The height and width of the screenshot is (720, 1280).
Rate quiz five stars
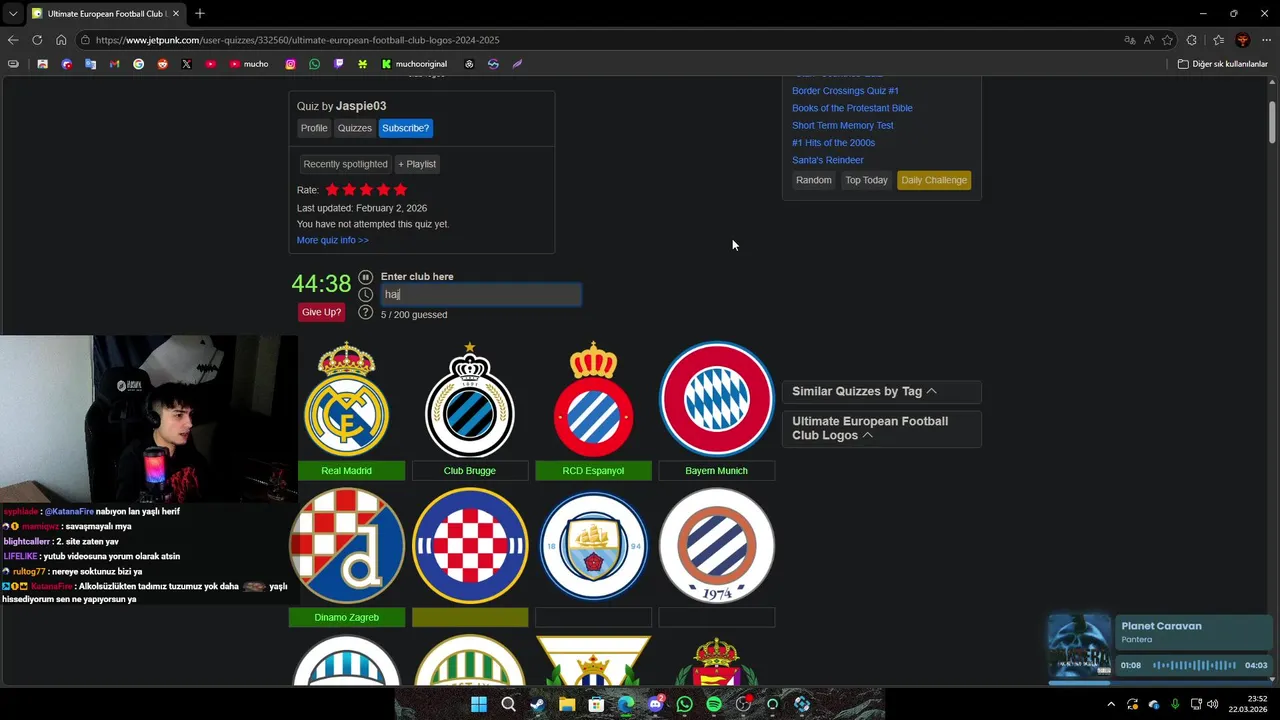click(400, 189)
